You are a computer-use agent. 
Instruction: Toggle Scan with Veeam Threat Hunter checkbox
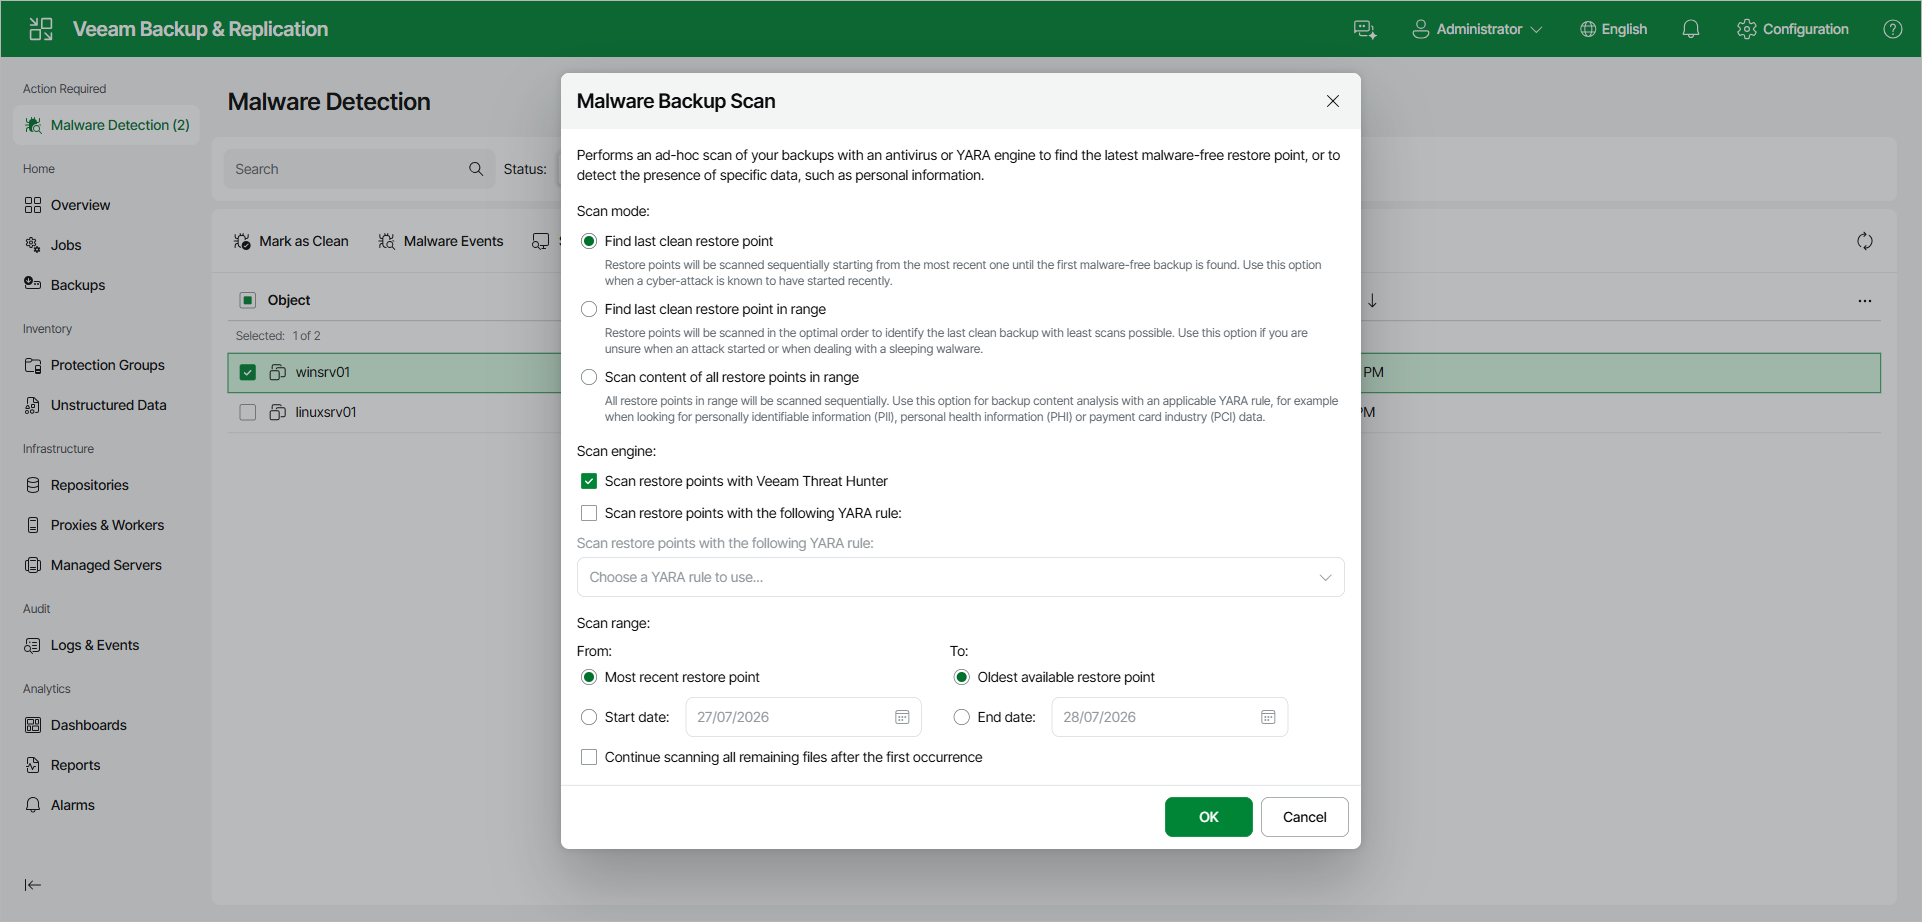(589, 481)
